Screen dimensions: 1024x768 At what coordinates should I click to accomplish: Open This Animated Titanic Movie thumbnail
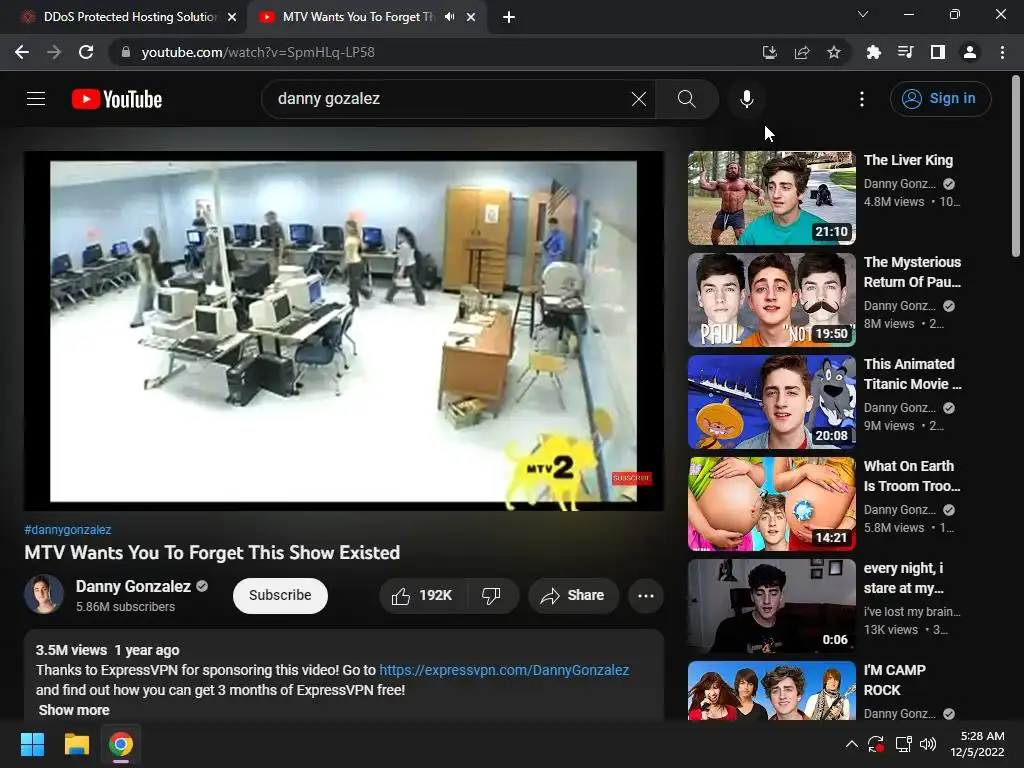771,402
